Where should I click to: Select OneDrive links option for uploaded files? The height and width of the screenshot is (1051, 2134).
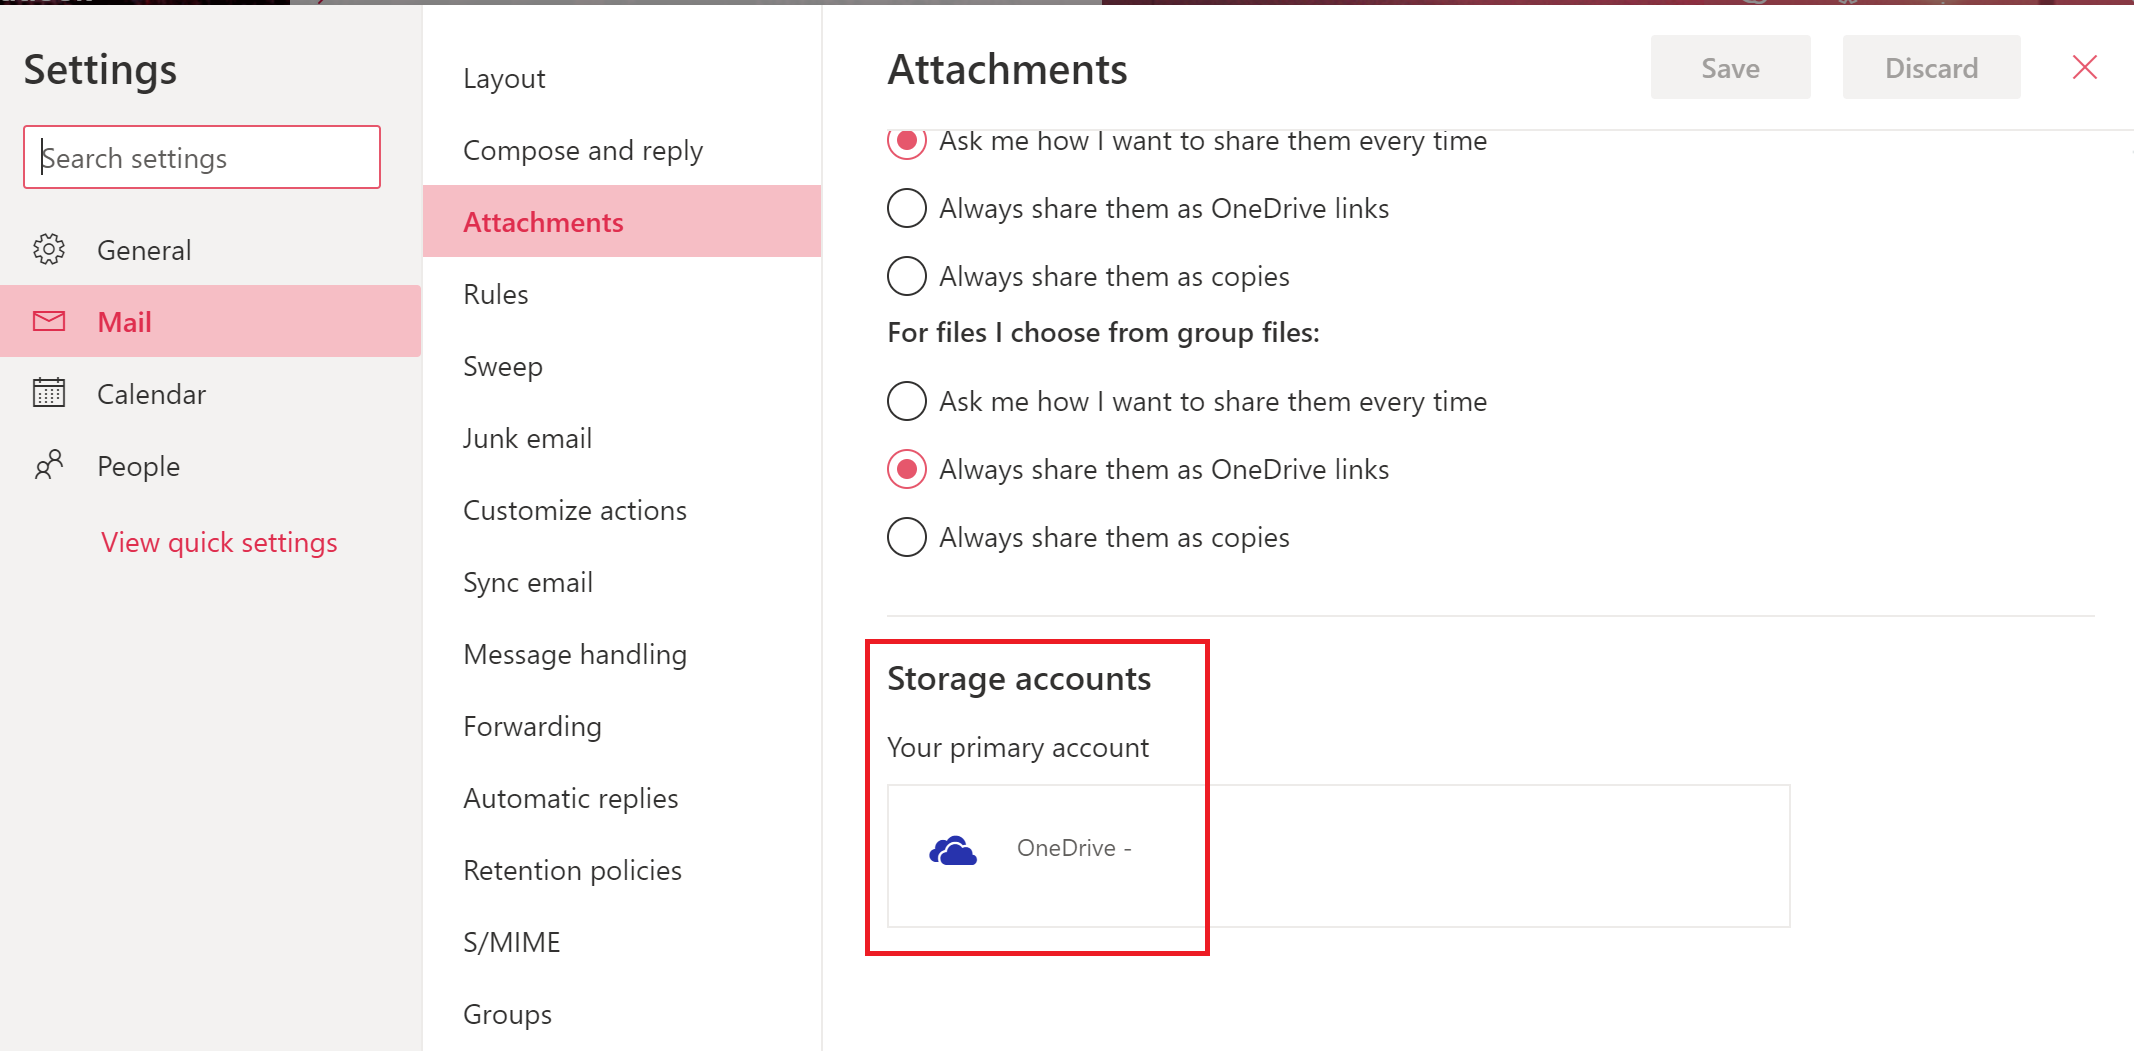[907, 208]
